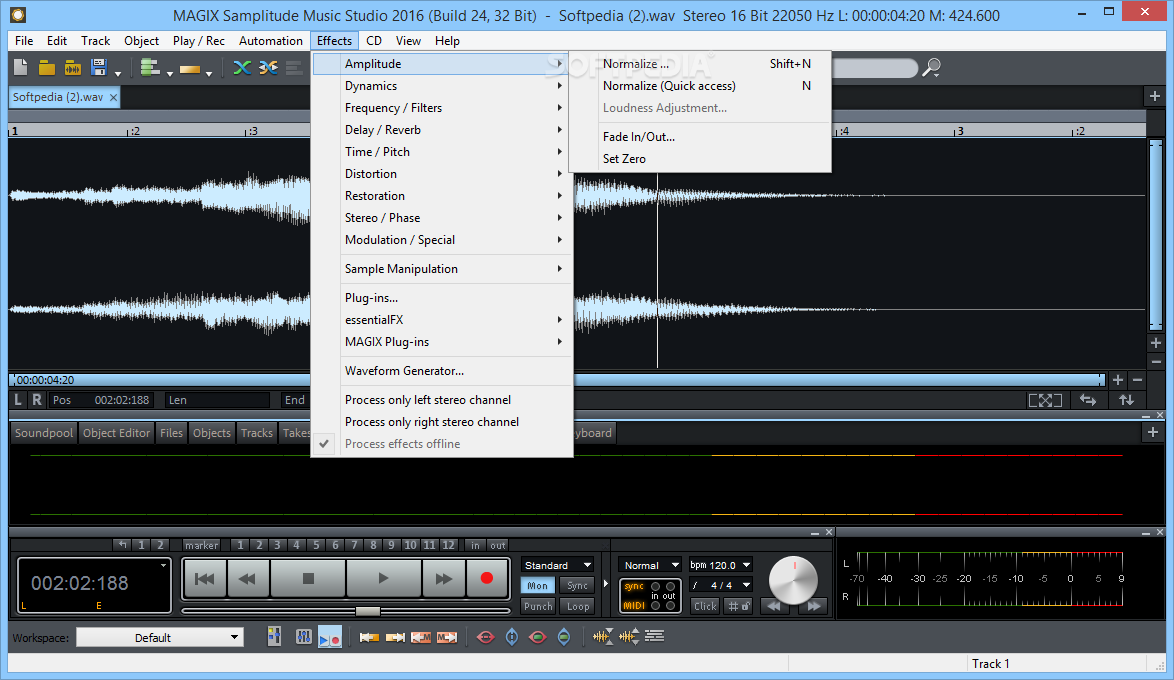Close the Softpedia (2).wav tab
The width and height of the screenshot is (1174, 680).
pyautogui.click(x=114, y=97)
